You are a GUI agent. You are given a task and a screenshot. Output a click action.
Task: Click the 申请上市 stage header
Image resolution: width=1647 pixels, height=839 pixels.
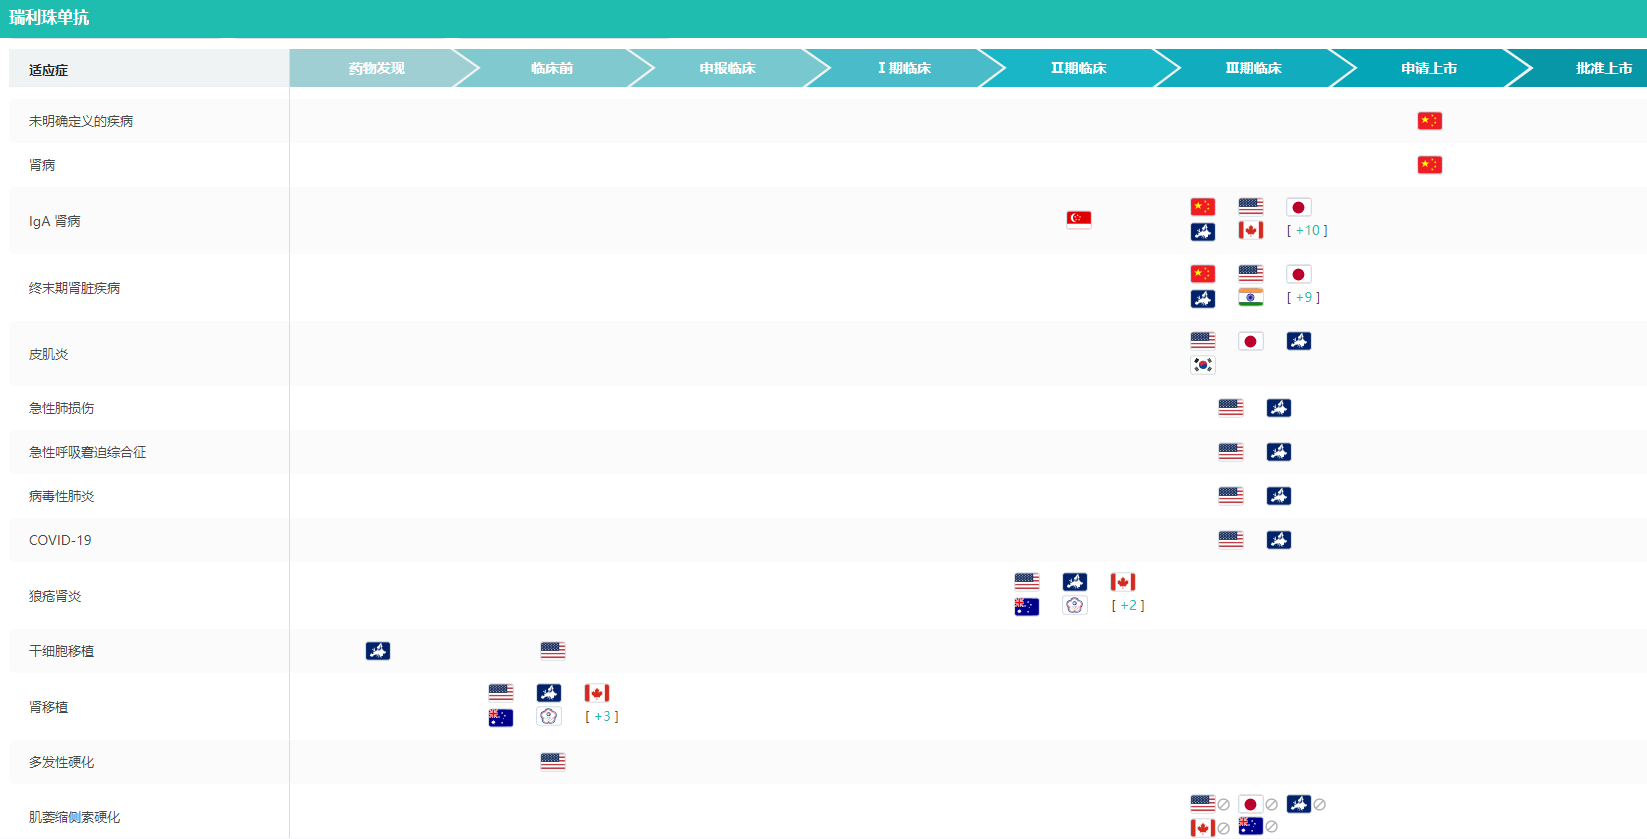tap(1429, 68)
